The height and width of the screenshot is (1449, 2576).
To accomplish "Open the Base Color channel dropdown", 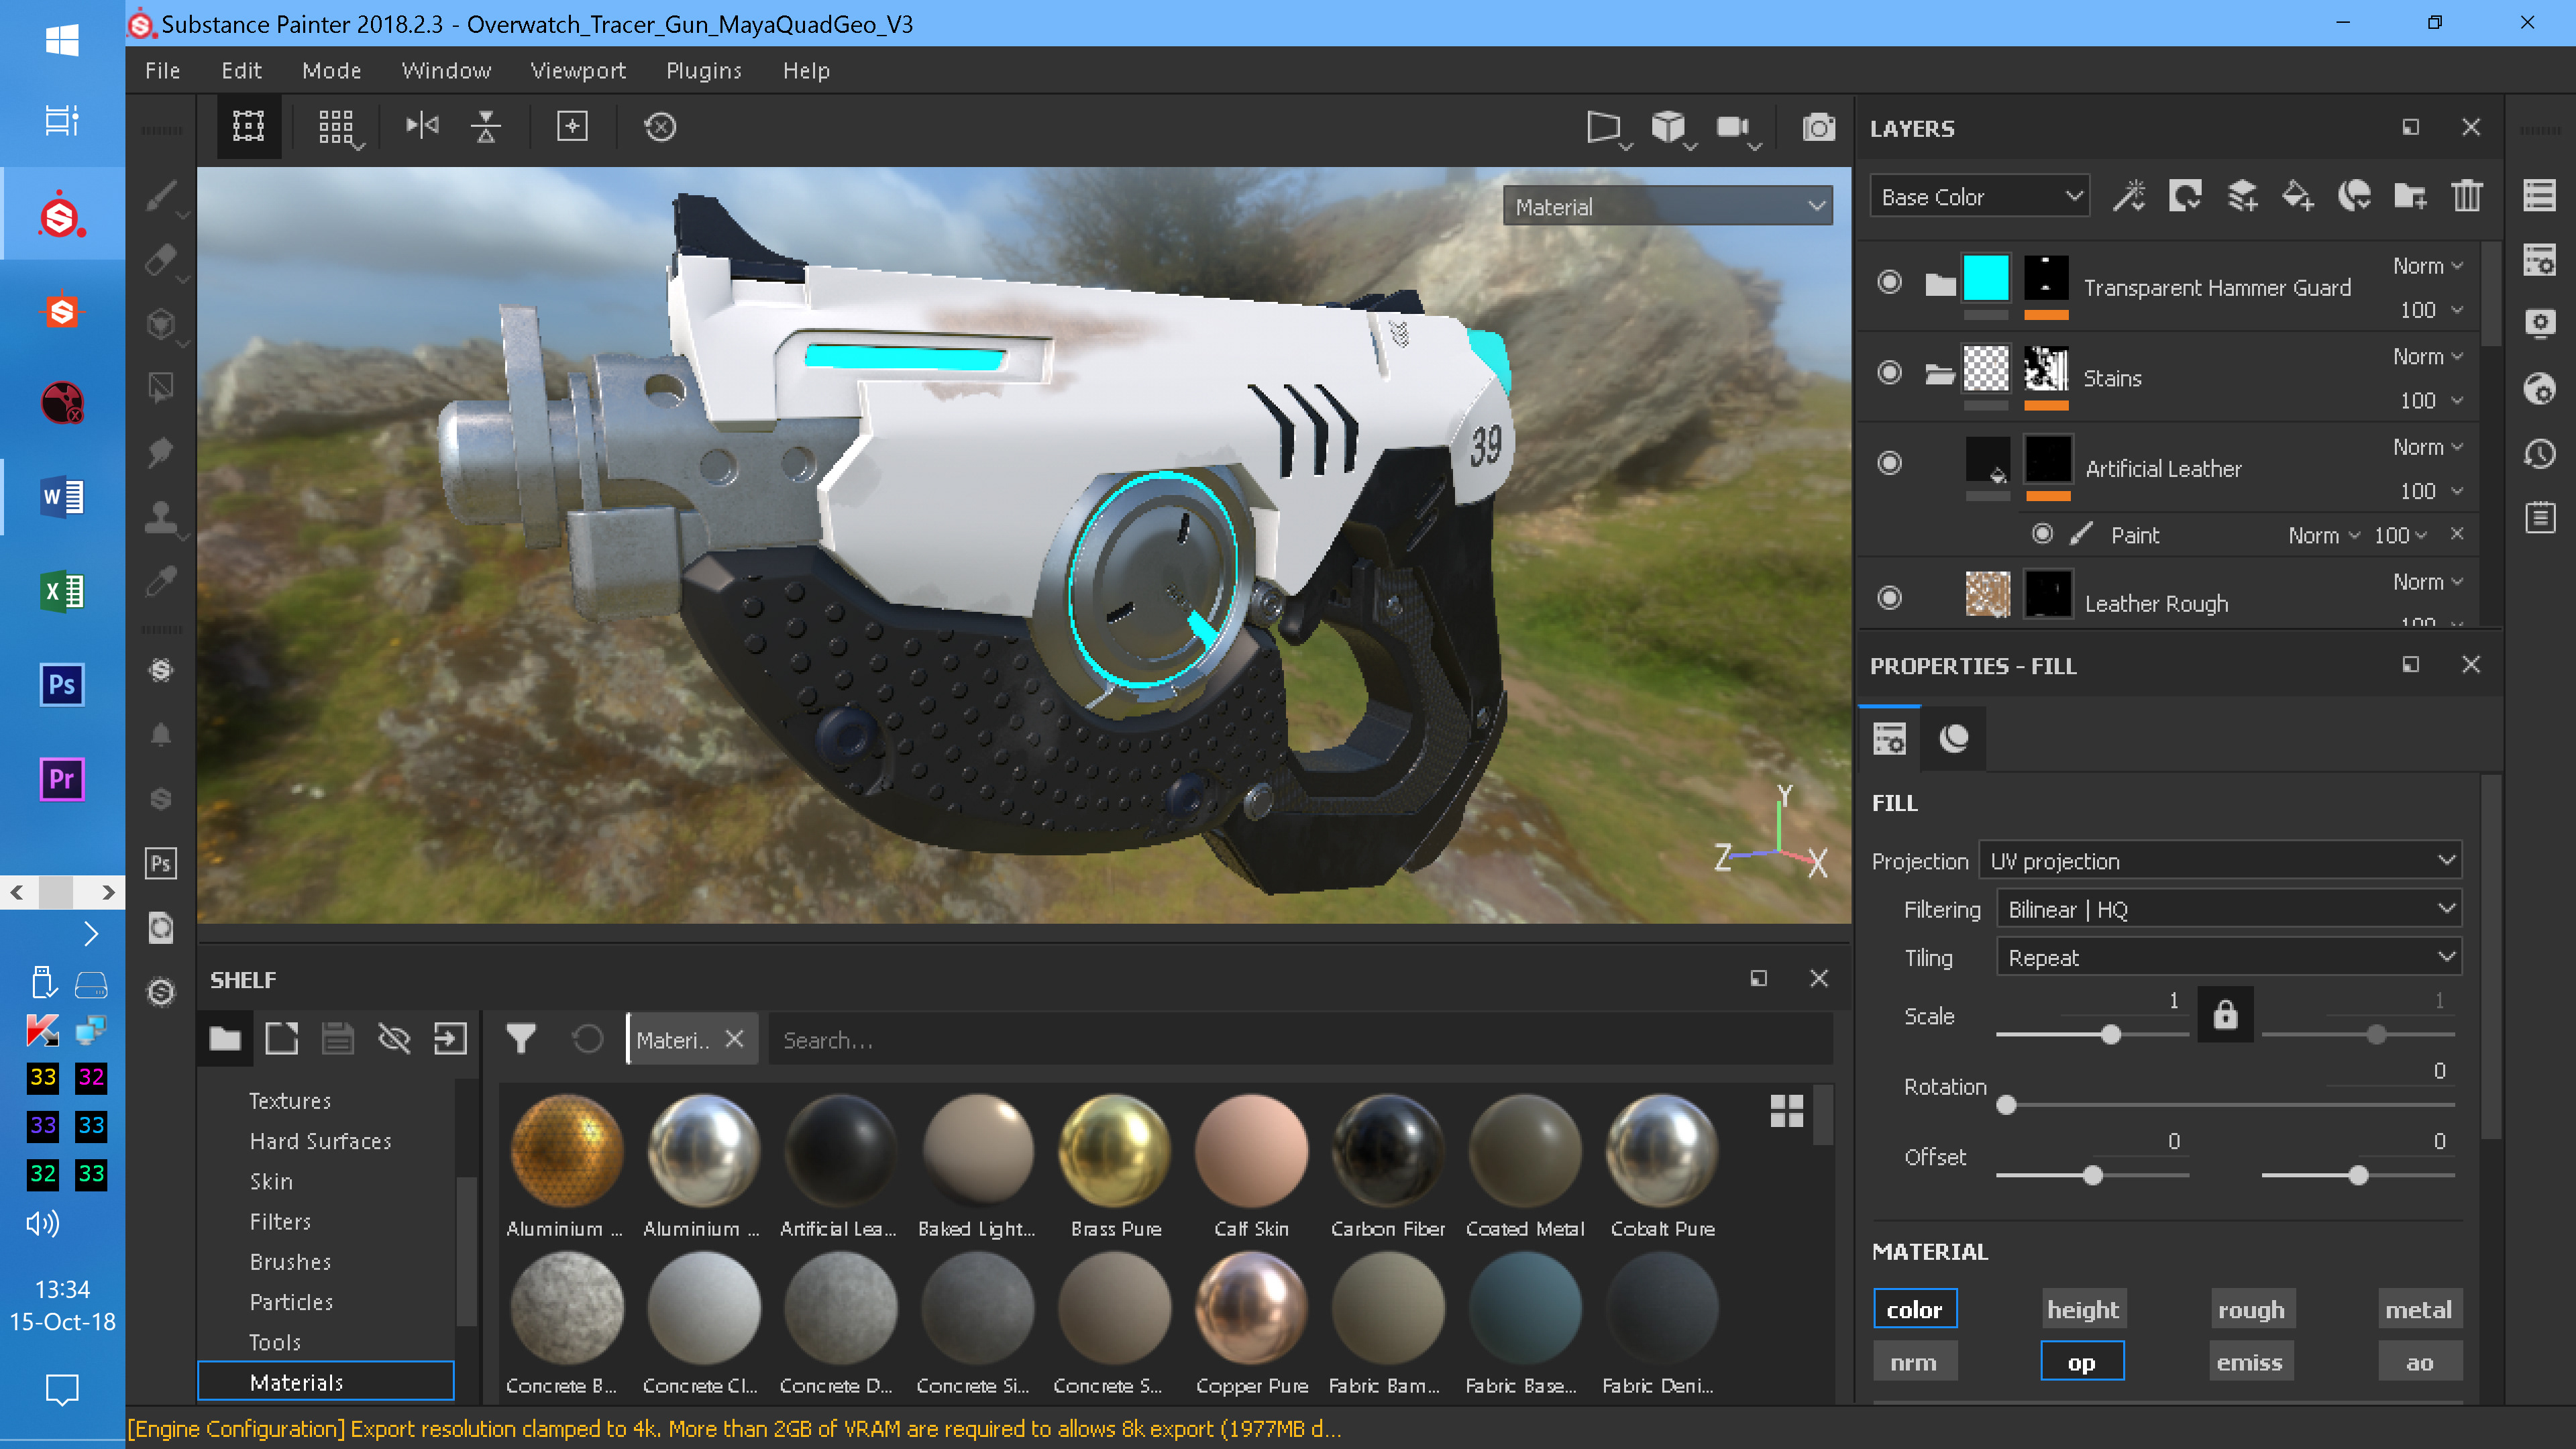I will pos(1979,196).
